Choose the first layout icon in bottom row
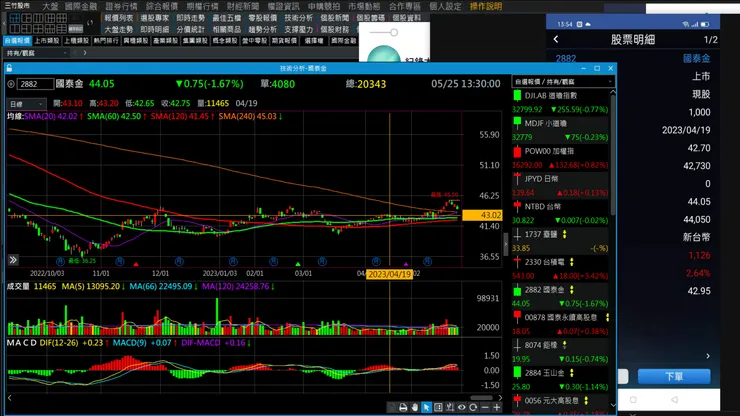Screen dimensions: 740x416 click(15, 29)
